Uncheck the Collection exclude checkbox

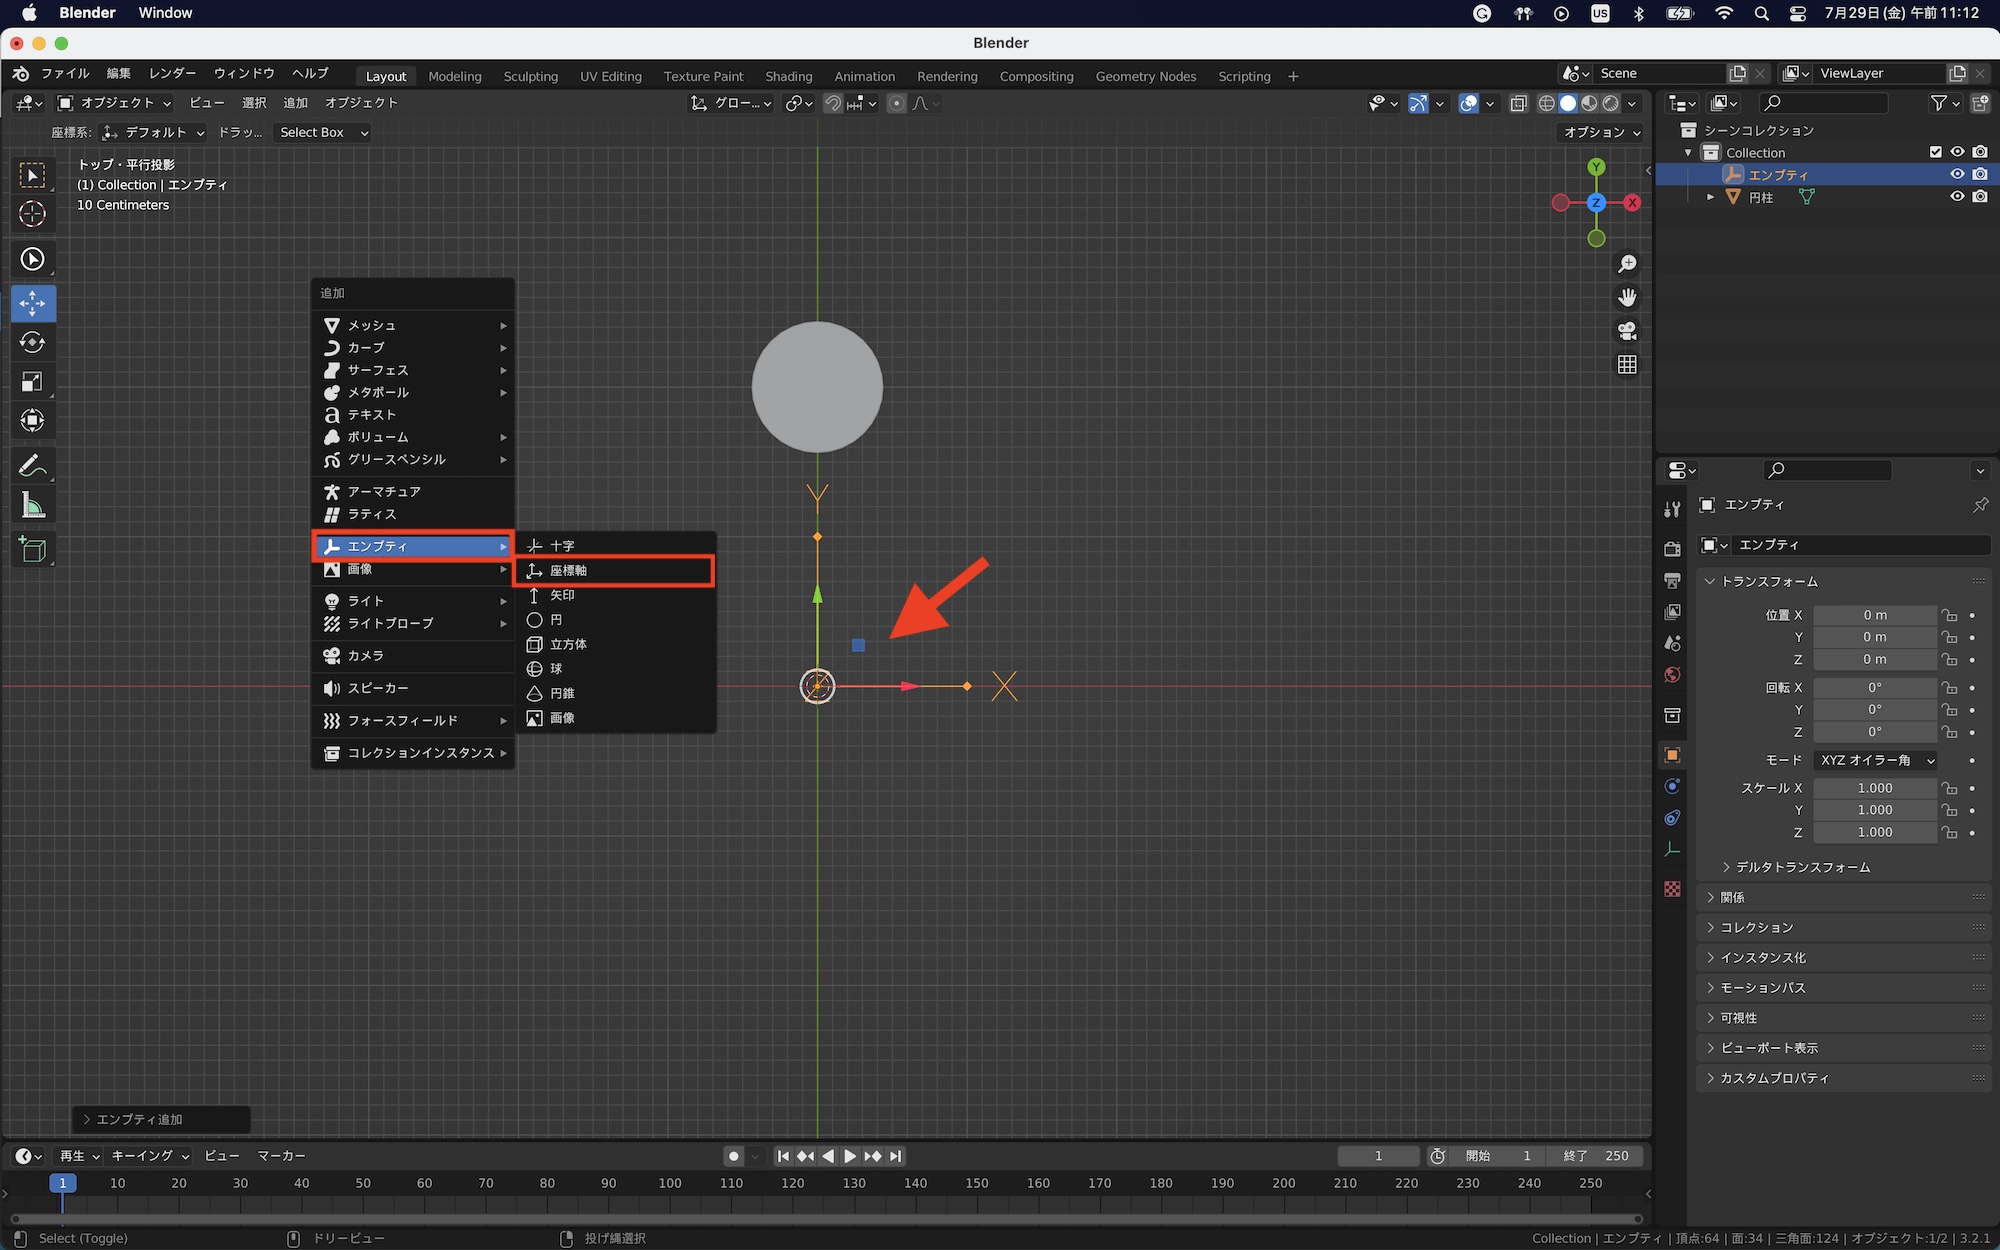tap(1935, 152)
